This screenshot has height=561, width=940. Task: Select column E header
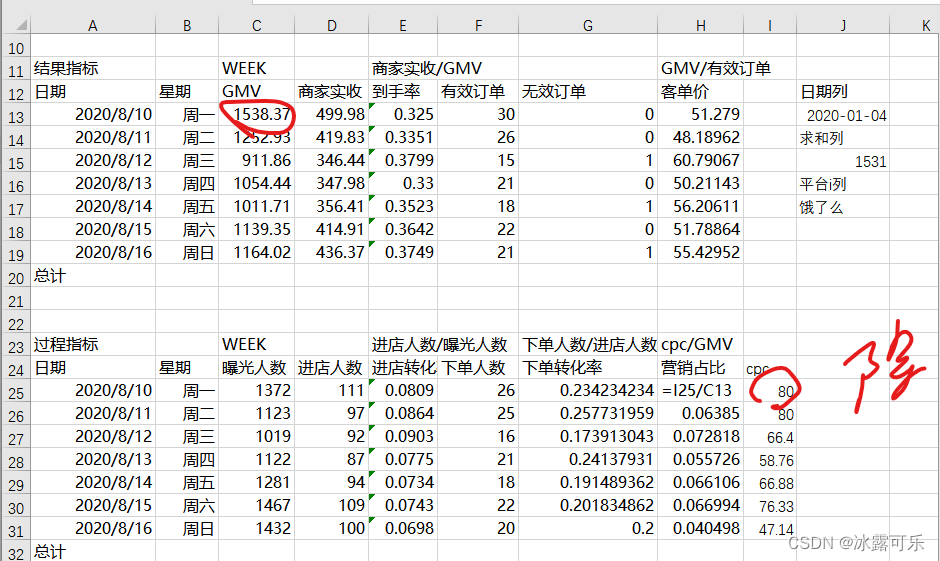point(403,25)
